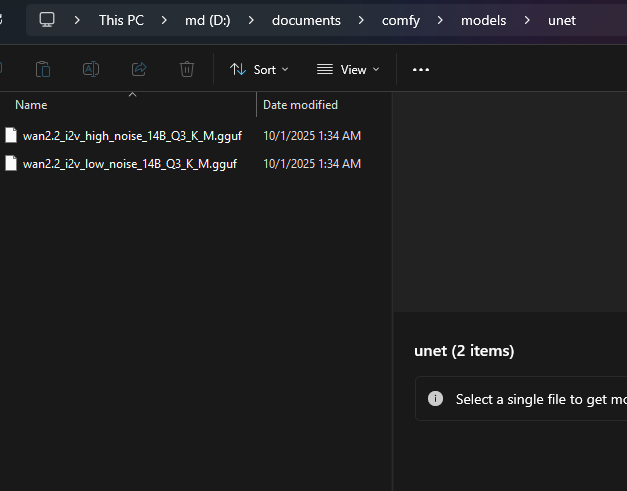Open the Sort dropdown

coord(259,69)
